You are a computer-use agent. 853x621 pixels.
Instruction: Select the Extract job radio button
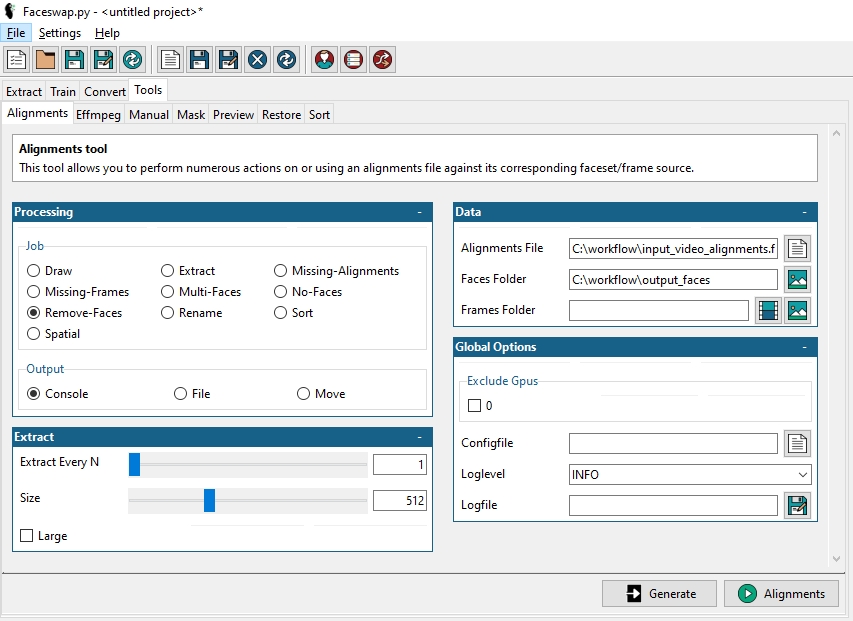(x=188, y=271)
